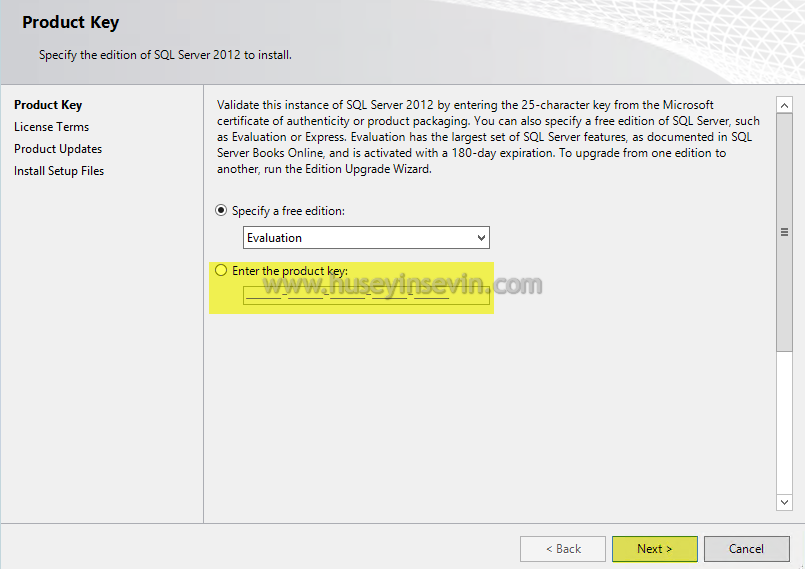Select the 'Enter the product key' radio button
This screenshot has height=569, width=805.
click(x=221, y=270)
